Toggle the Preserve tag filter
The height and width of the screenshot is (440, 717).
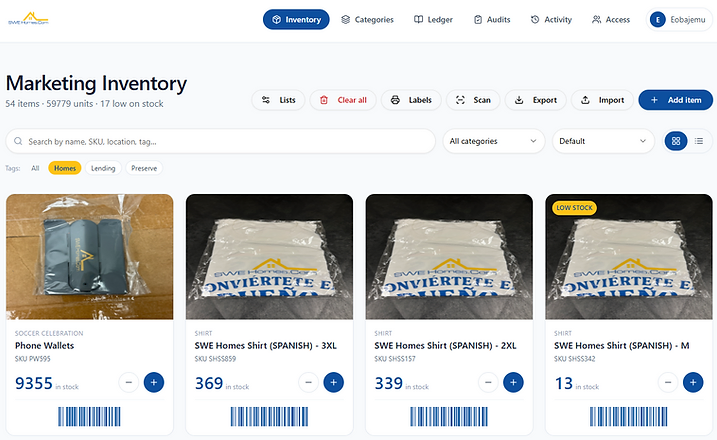tap(144, 168)
